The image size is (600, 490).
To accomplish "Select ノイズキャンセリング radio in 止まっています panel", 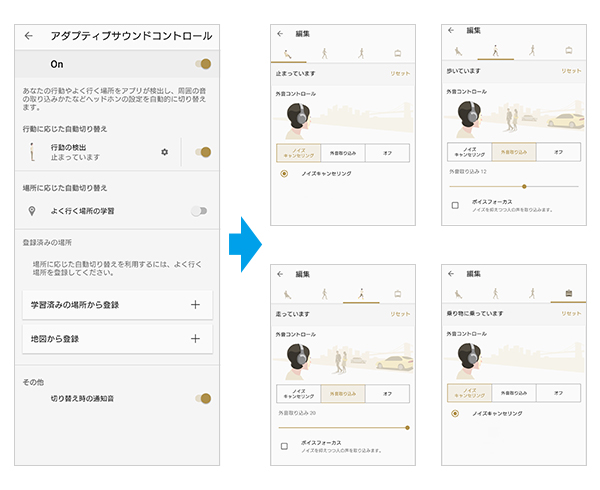I will tap(285, 173).
